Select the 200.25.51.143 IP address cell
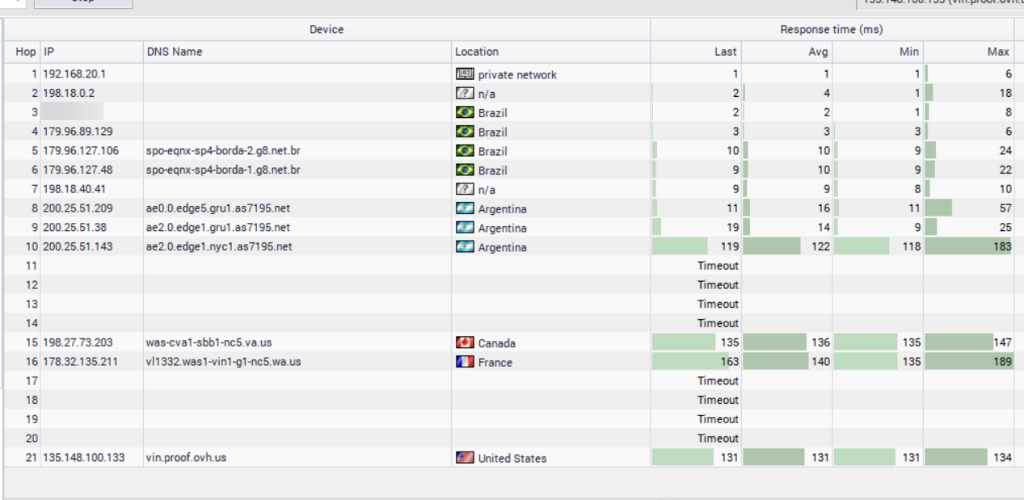The width and height of the screenshot is (1024, 500). point(91,247)
